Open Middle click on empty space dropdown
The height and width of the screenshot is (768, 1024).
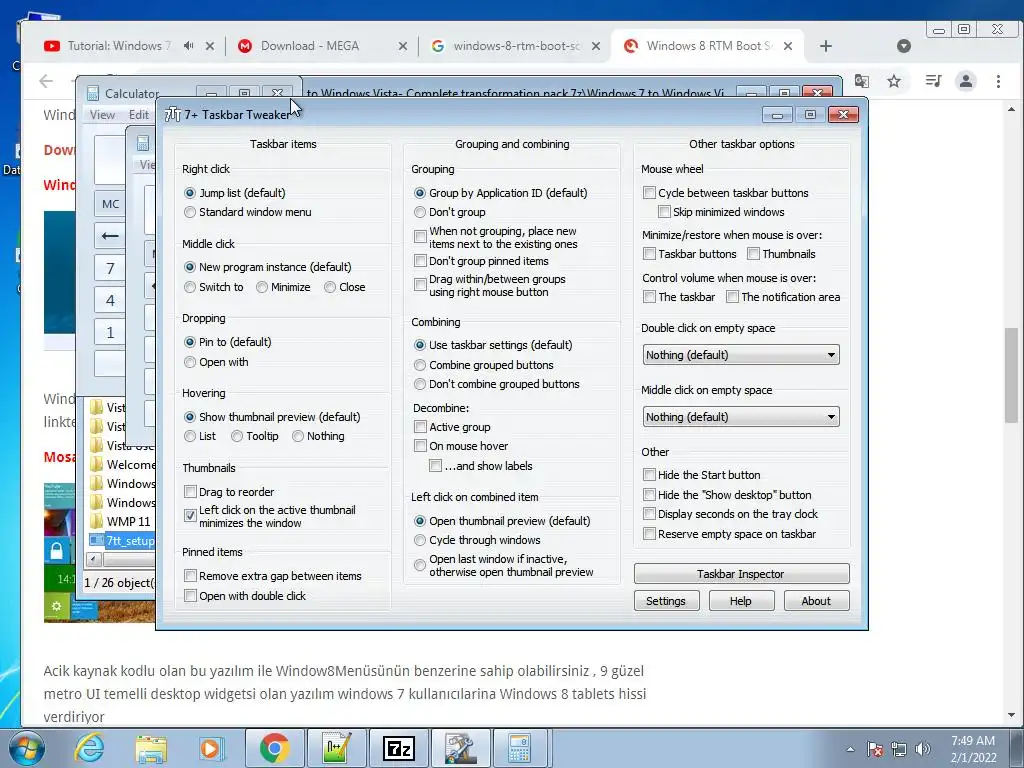[x=741, y=417]
